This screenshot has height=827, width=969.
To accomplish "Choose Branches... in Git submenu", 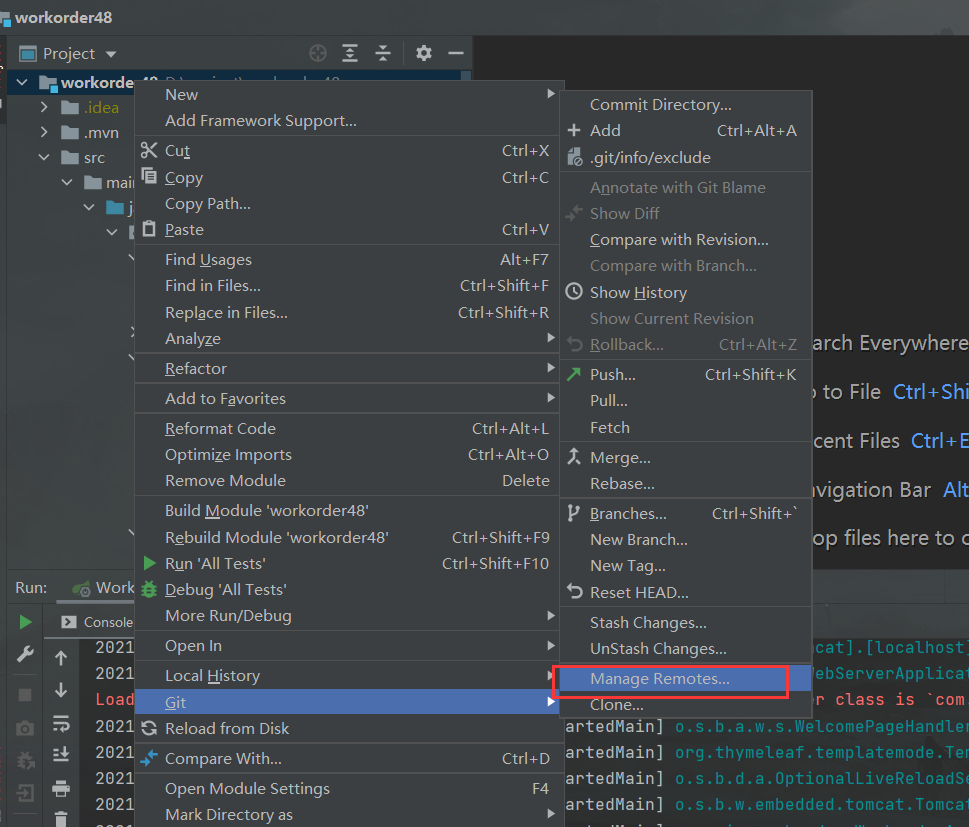I will [x=686, y=514].
